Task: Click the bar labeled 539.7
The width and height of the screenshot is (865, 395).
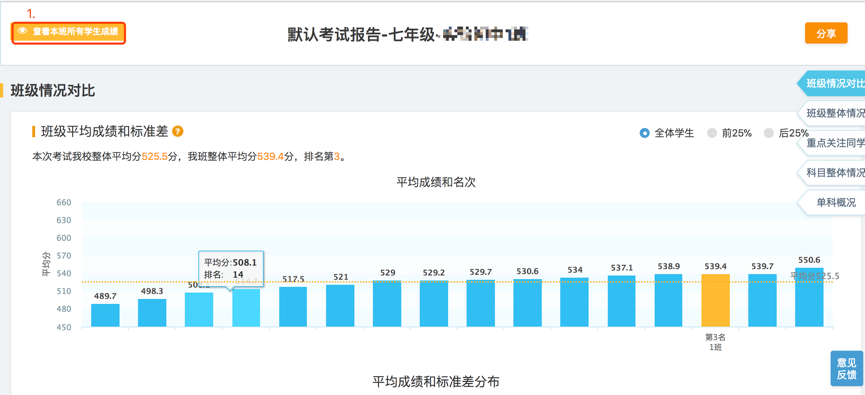Action: (x=762, y=300)
